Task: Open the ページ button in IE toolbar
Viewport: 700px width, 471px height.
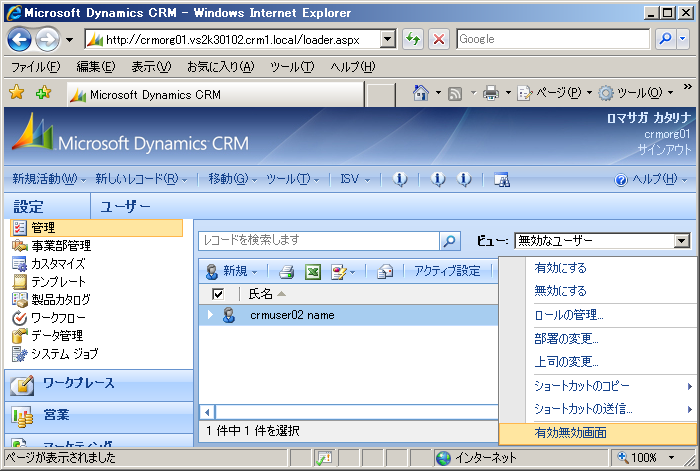Action: pyautogui.click(x=554, y=93)
